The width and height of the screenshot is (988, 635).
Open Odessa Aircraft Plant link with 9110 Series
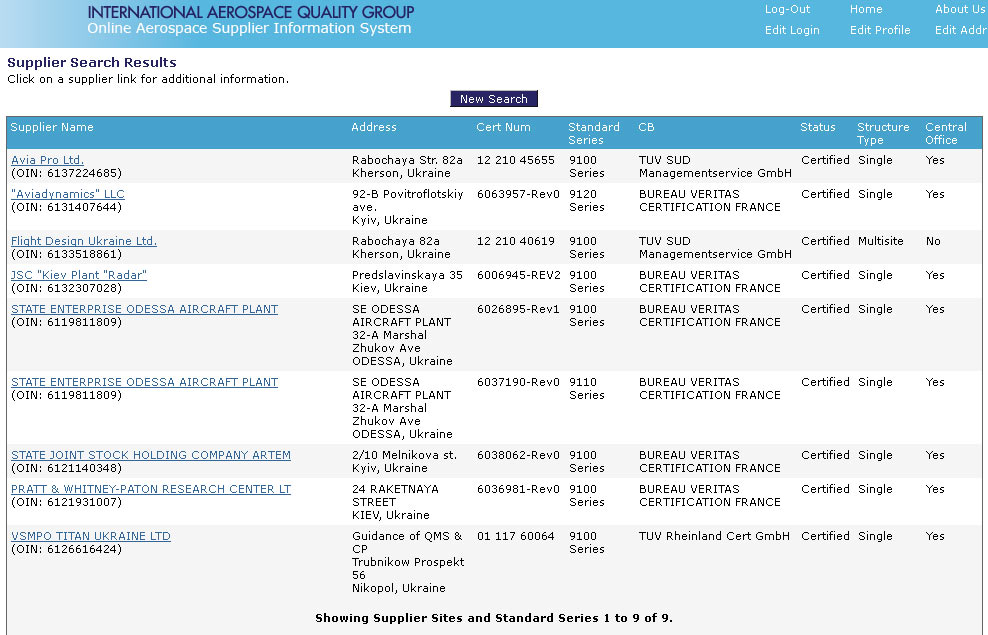point(144,382)
